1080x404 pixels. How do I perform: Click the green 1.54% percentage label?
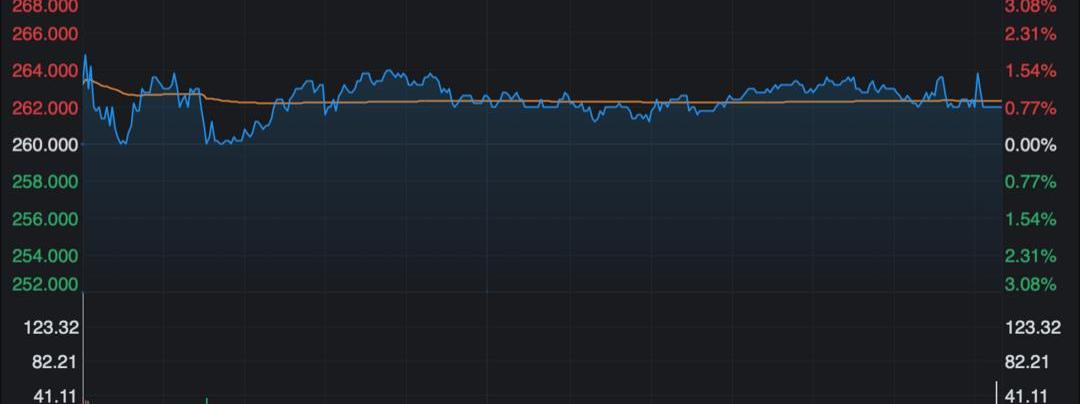click(x=1031, y=219)
